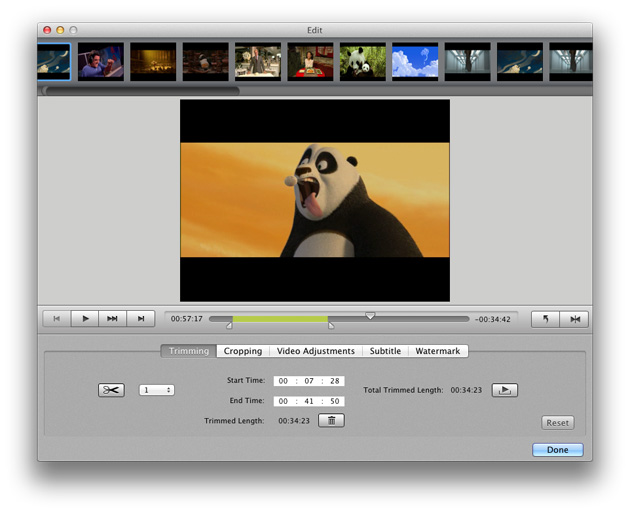Select the panda thumbnail in filmstrip
630x513 pixels.
[x=362, y=62]
